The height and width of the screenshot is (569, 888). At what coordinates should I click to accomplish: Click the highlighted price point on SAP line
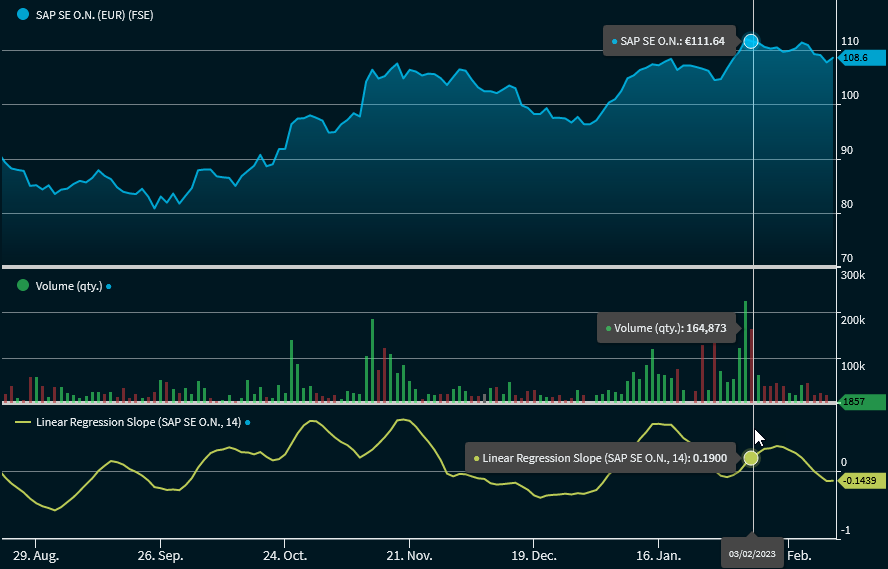tap(751, 41)
